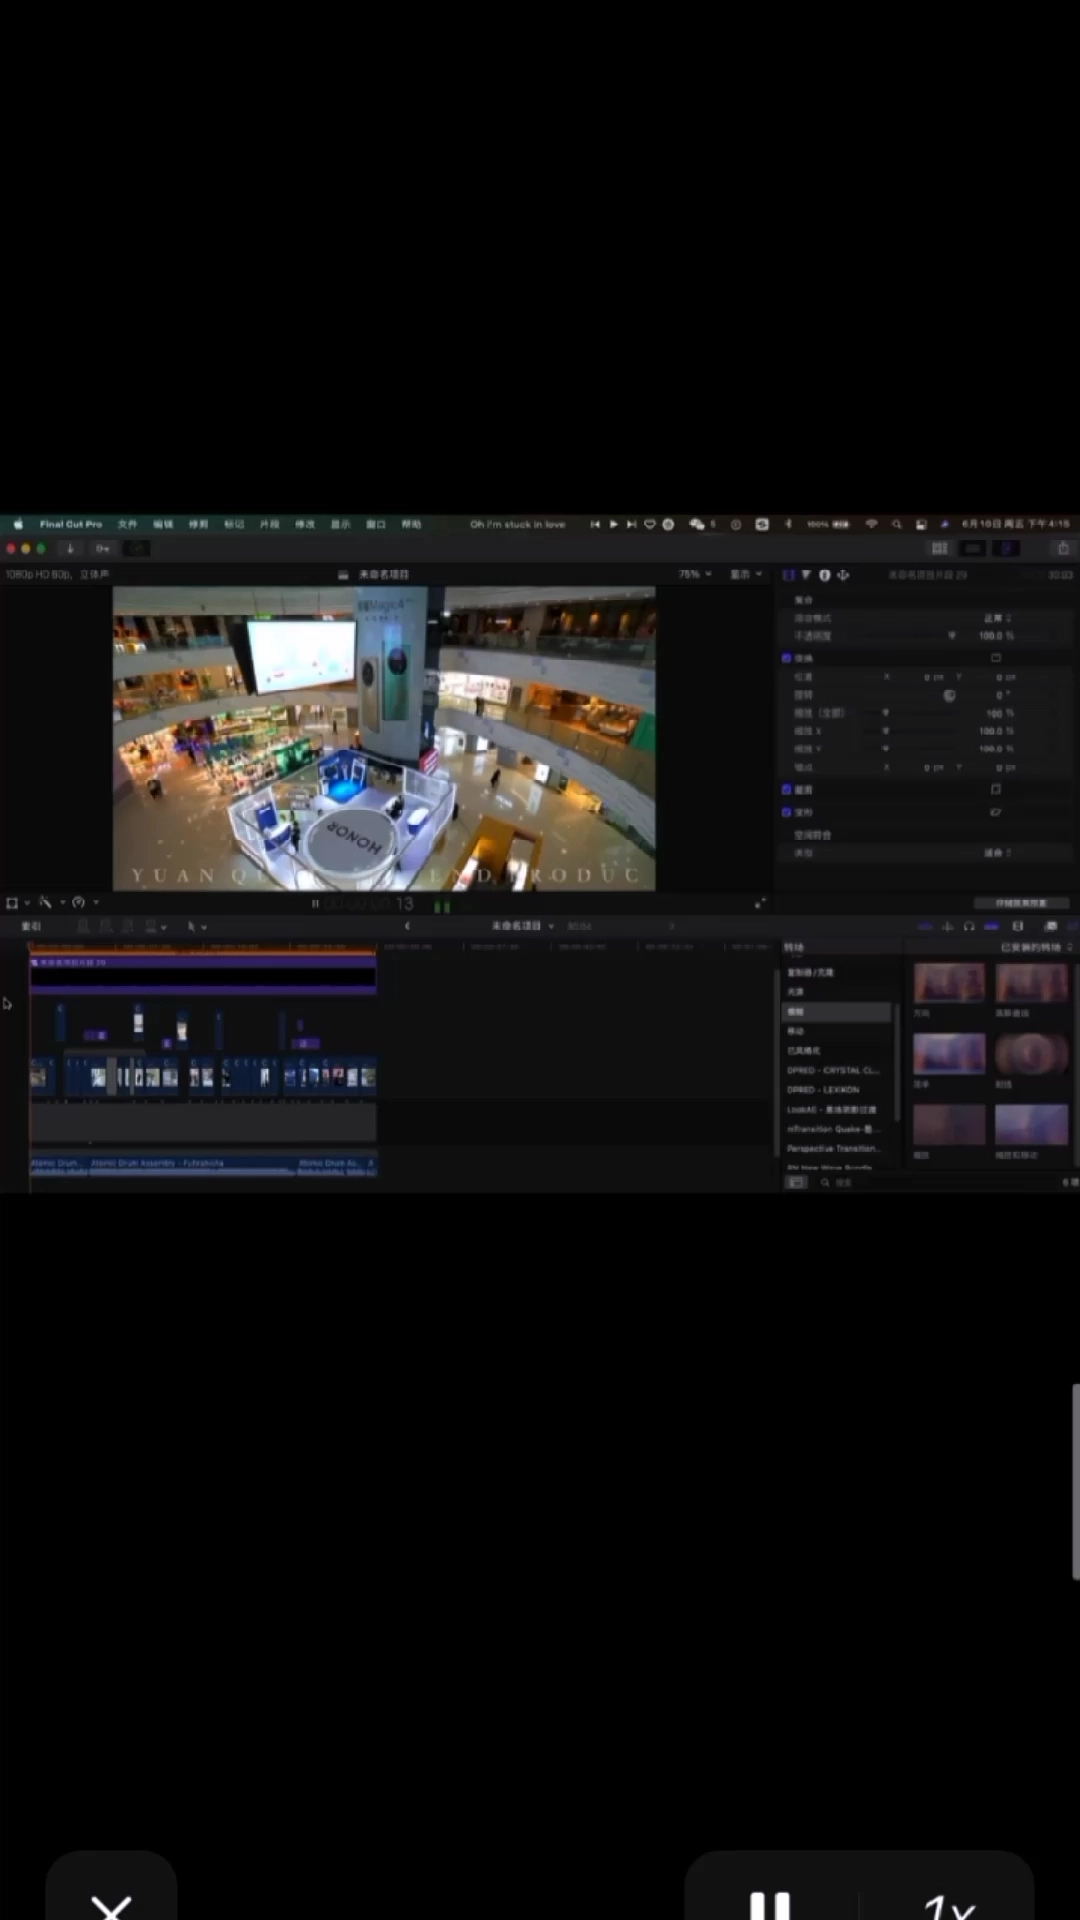1080x1920 pixels.
Task: Pause playback in the viewer
Action: pos(315,903)
